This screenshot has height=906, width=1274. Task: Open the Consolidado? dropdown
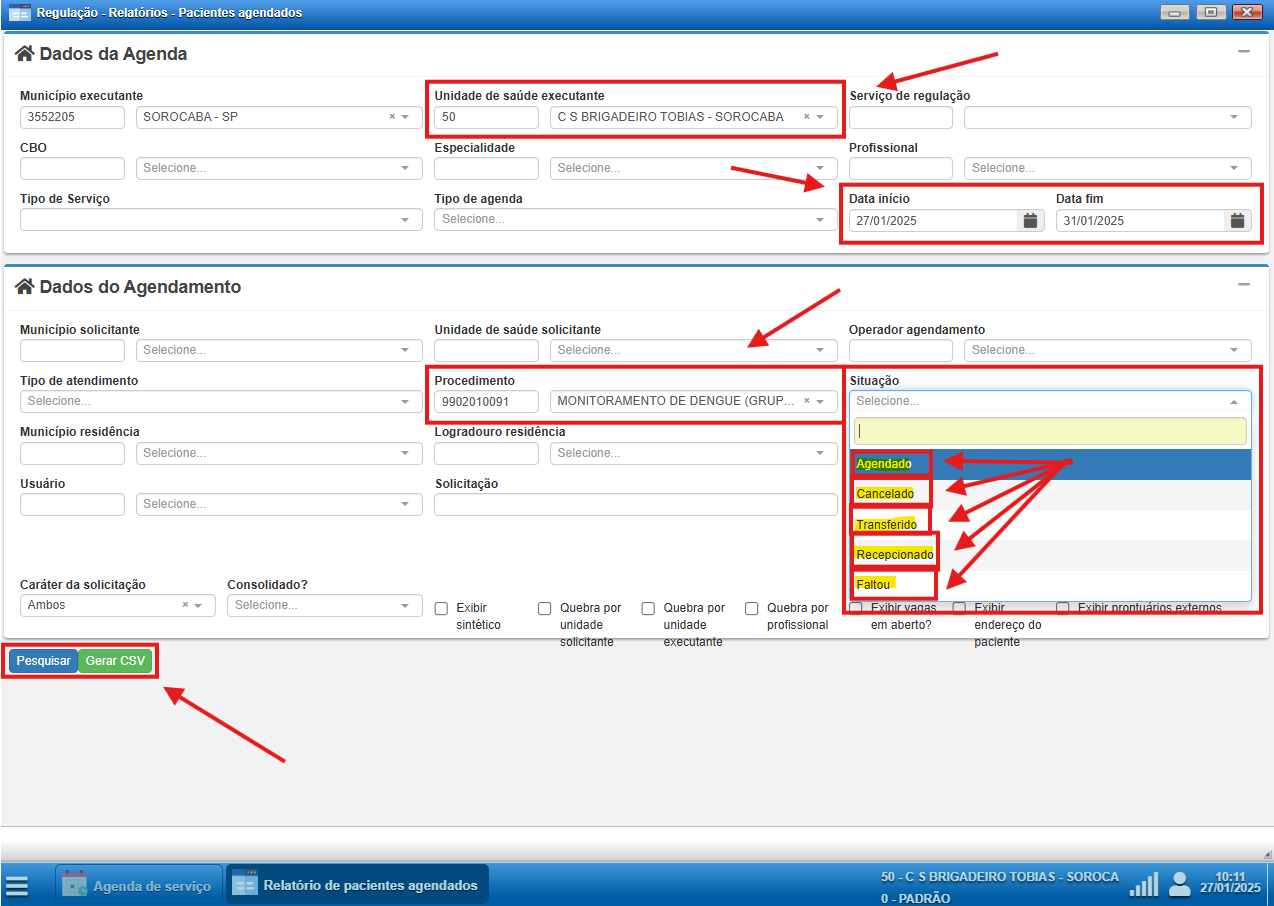click(325, 605)
